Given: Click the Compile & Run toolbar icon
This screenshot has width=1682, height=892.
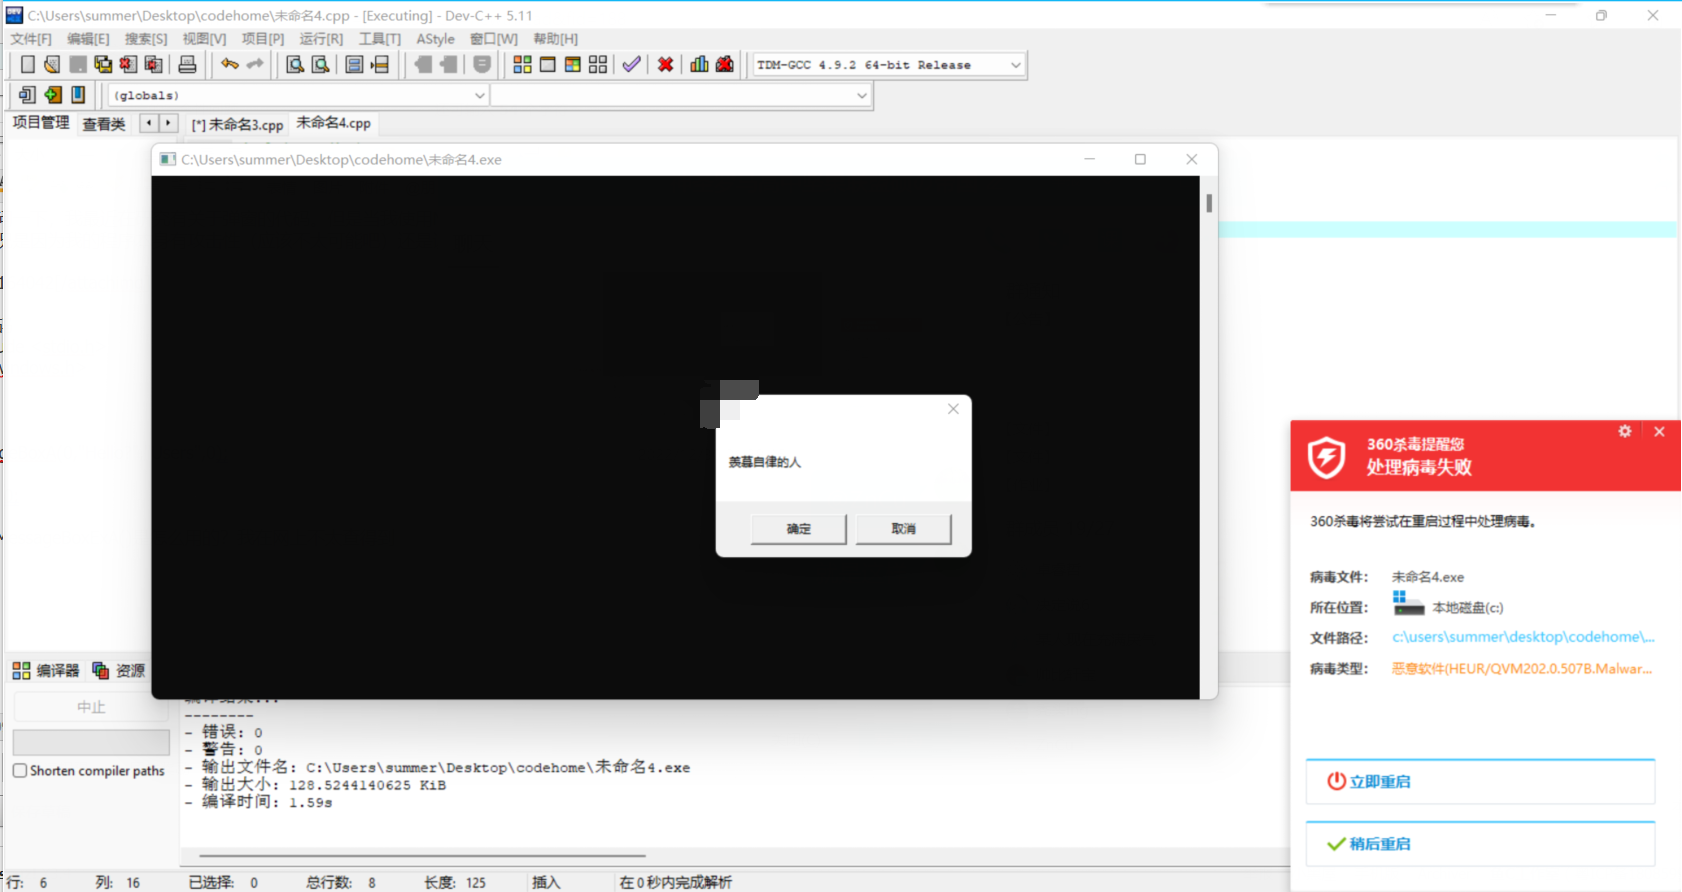Looking at the screenshot, I should 572,65.
